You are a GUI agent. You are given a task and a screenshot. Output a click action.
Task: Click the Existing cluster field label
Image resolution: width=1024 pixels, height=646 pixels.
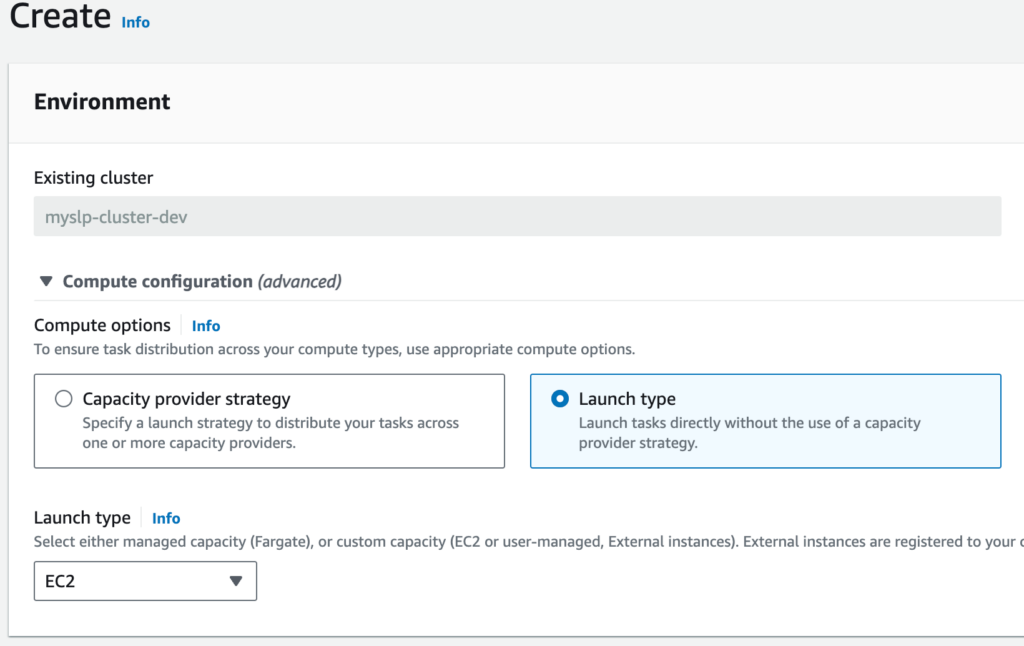[93, 178]
